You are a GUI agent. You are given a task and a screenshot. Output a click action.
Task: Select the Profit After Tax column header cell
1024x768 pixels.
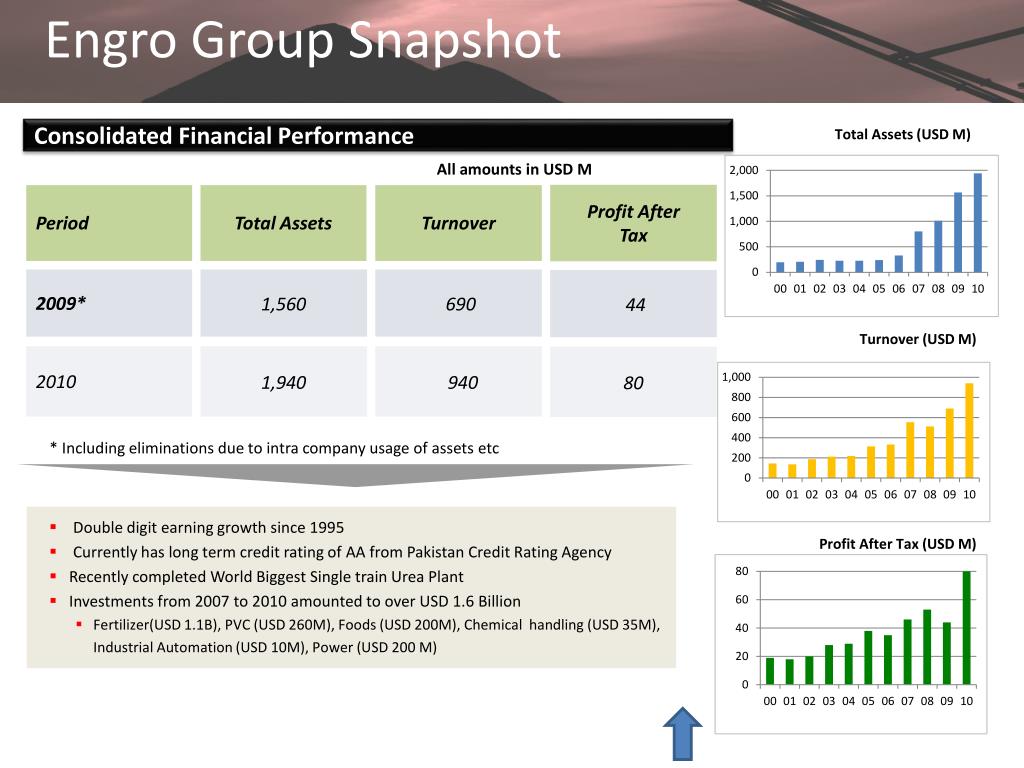(x=633, y=223)
